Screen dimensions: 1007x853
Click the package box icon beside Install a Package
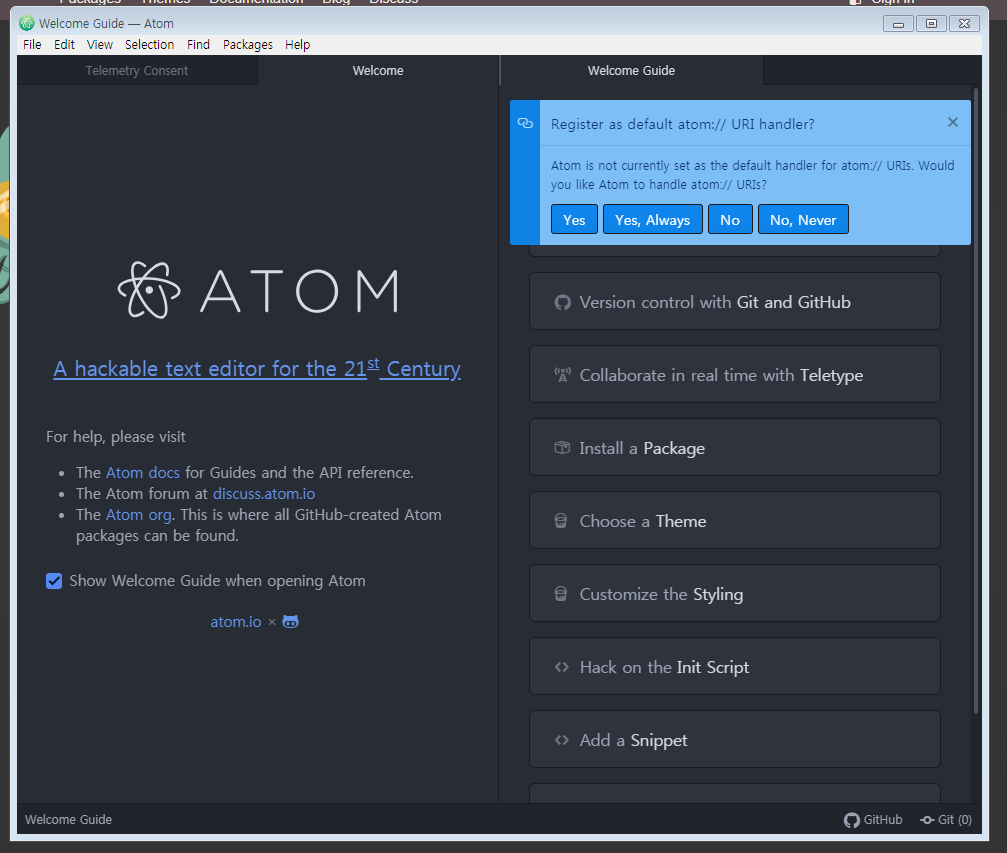click(x=562, y=448)
